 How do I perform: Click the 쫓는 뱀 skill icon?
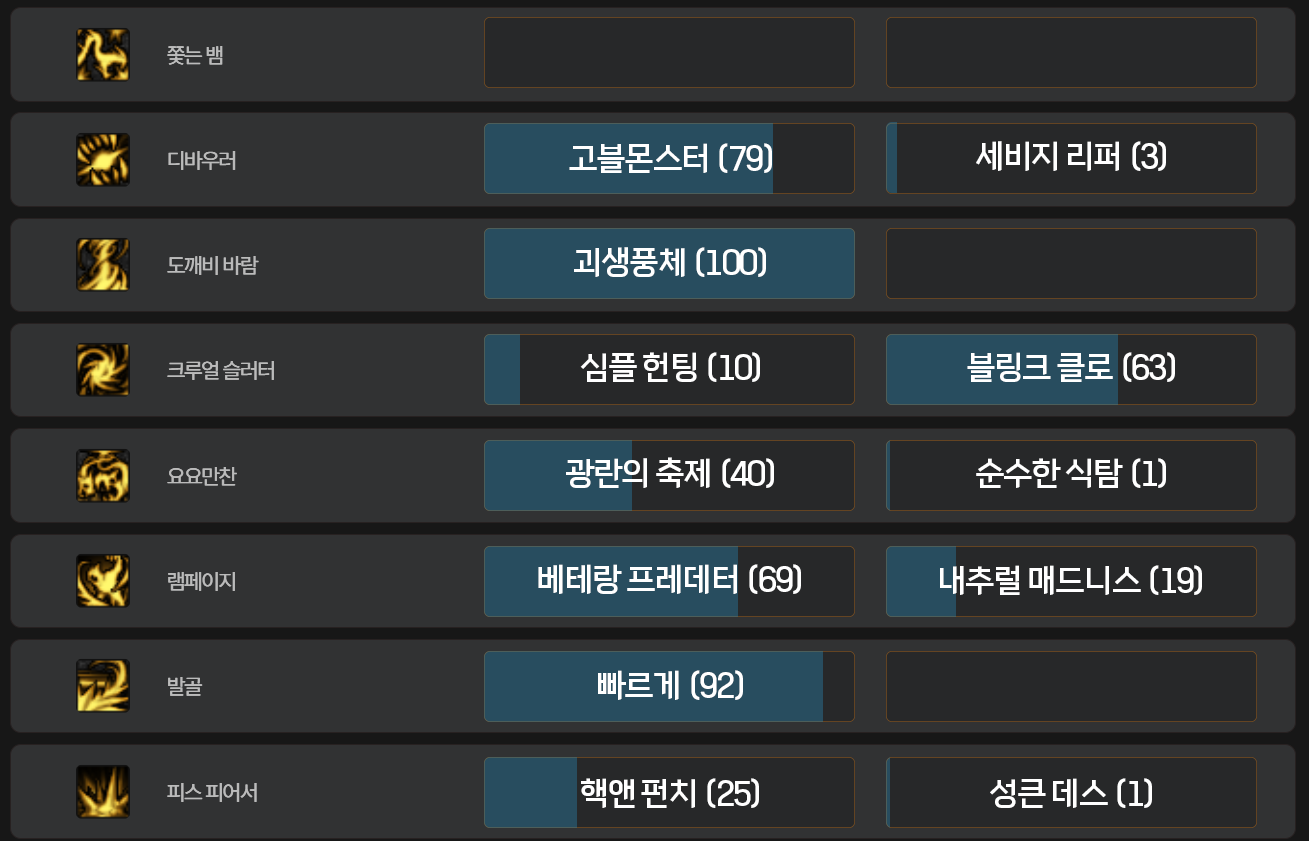(103, 54)
